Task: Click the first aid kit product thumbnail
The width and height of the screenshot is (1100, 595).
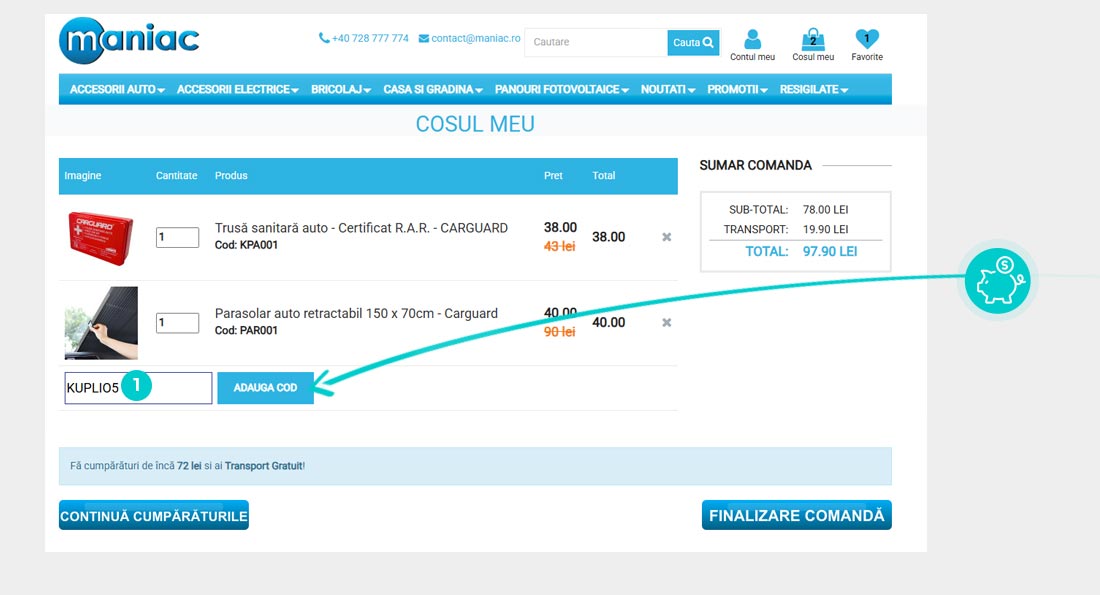Action: 100,237
